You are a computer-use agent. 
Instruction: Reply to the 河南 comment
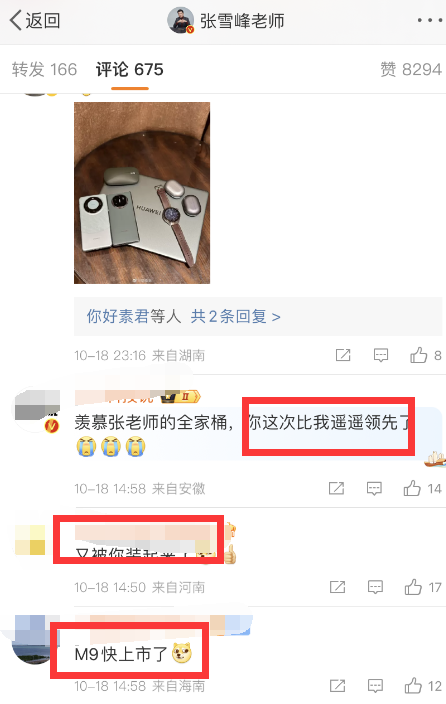tap(375, 587)
